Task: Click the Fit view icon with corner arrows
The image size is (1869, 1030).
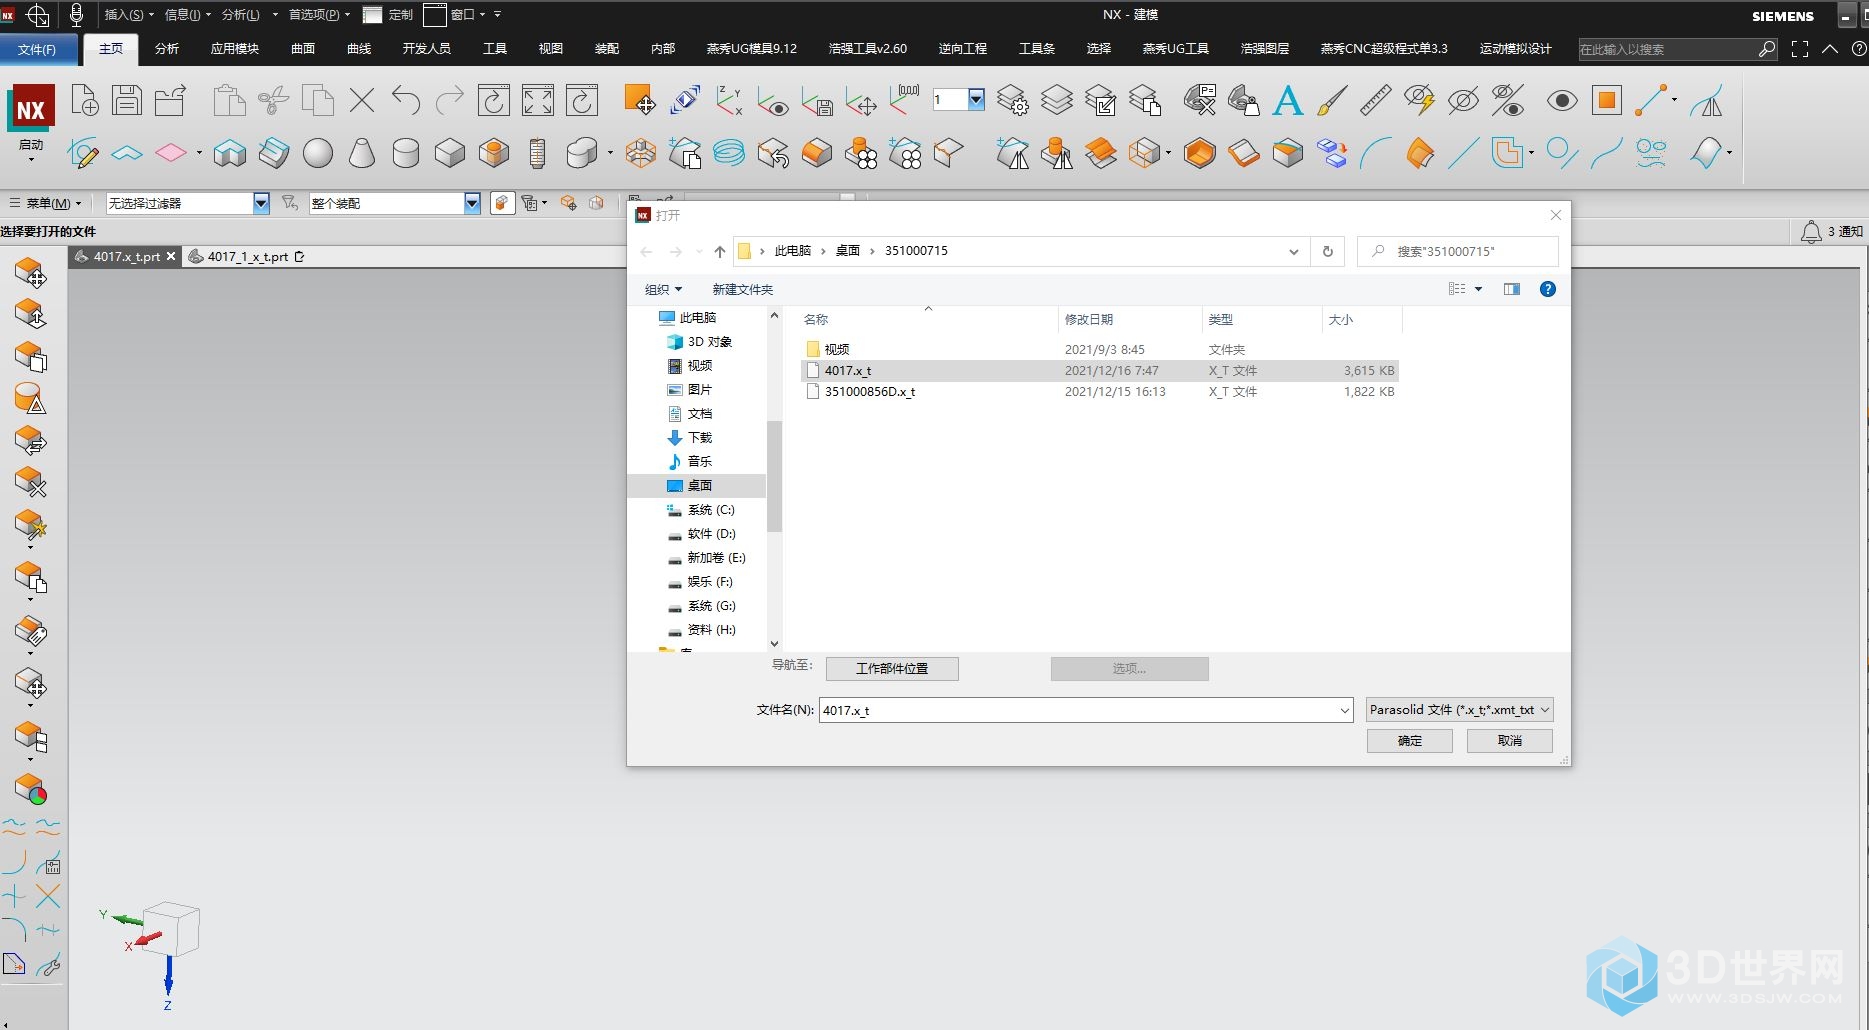Action: click(x=538, y=100)
